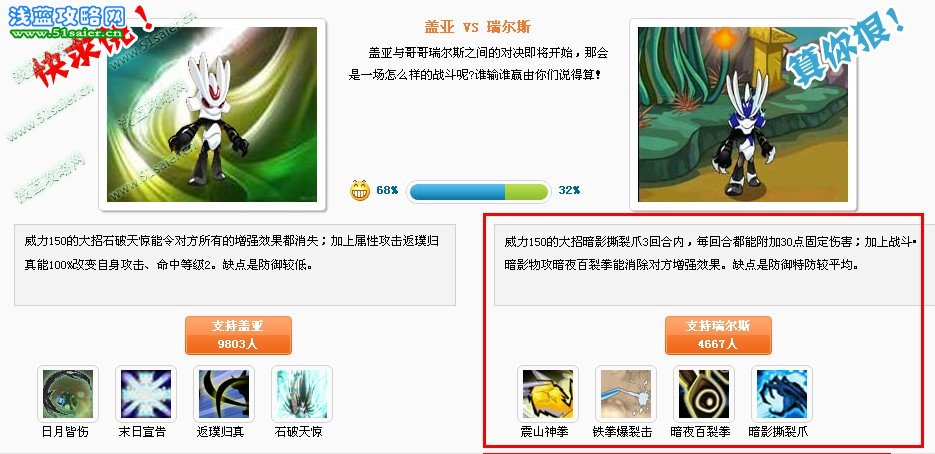Click 盖亚 skill description text box

pyautogui.click(x=235, y=265)
